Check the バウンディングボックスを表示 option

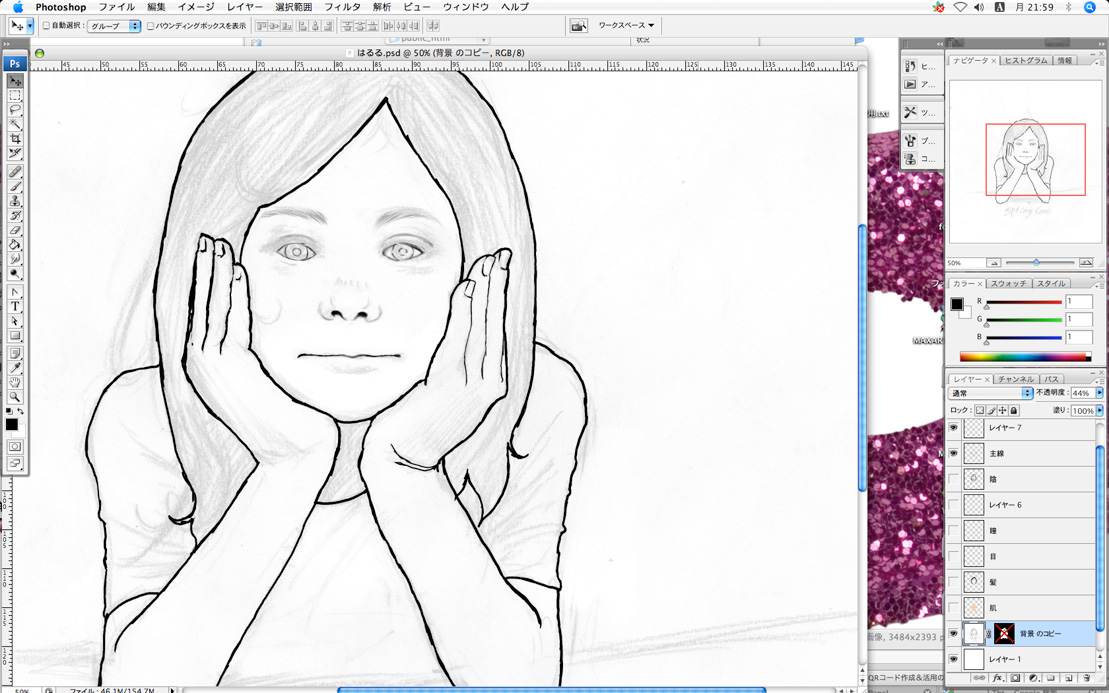(151, 26)
